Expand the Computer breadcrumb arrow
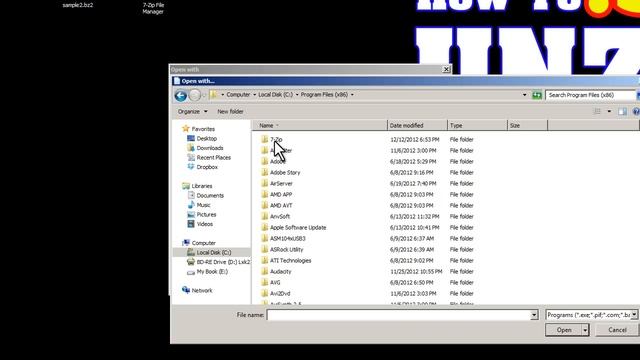 click(254, 95)
